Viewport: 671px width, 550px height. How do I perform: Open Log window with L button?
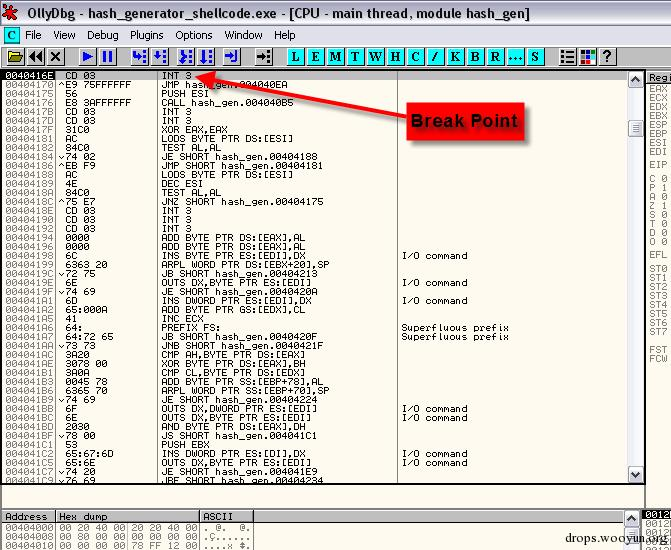[x=295, y=56]
